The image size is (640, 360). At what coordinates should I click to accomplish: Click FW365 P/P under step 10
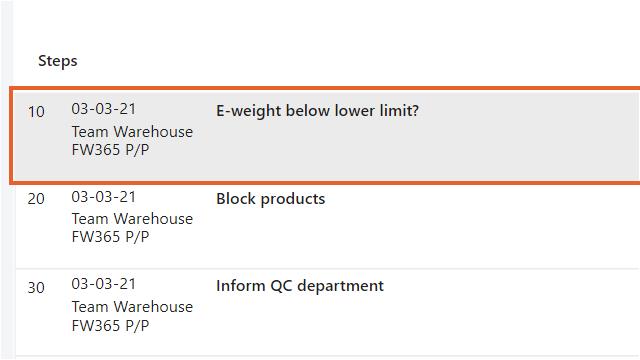point(110,150)
